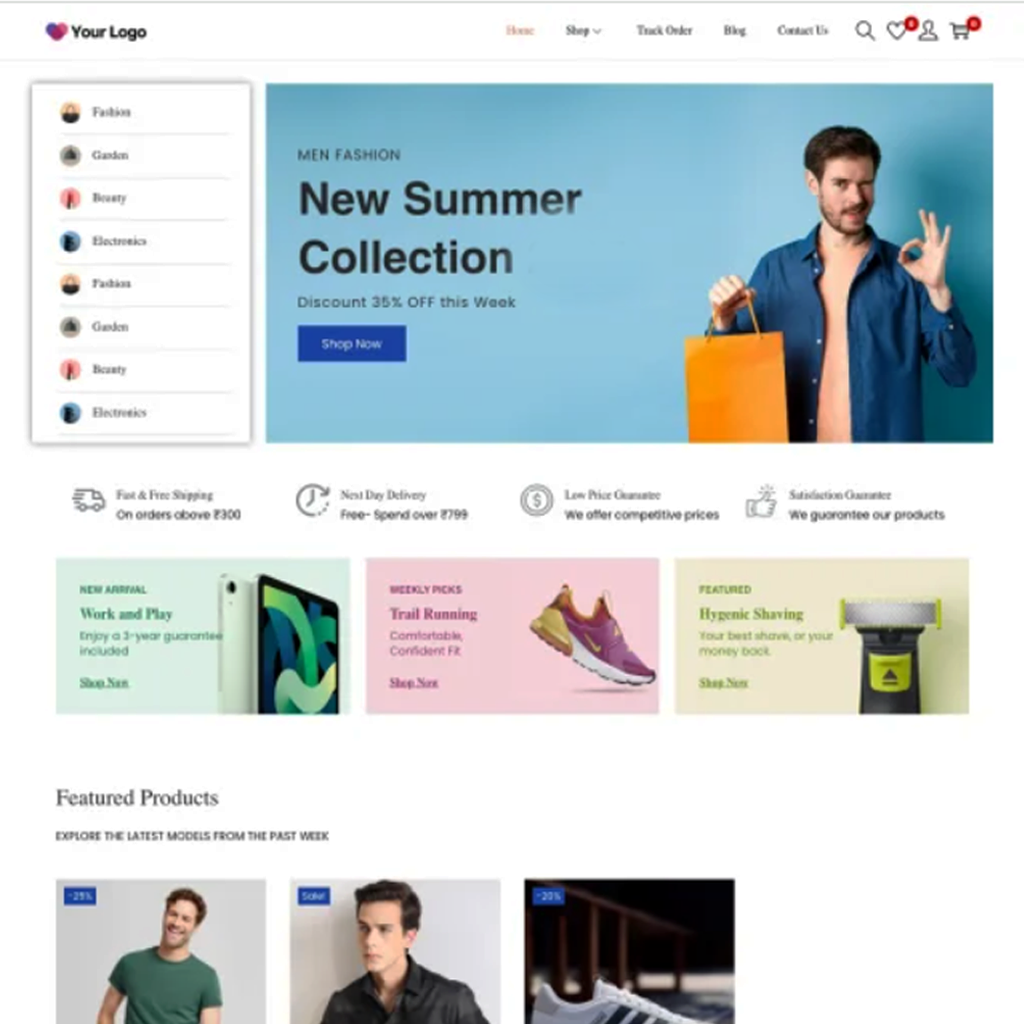This screenshot has height=1024, width=1024.
Task: Click the Satisfaction Guarantee thumbs-up icon
Action: click(x=761, y=502)
